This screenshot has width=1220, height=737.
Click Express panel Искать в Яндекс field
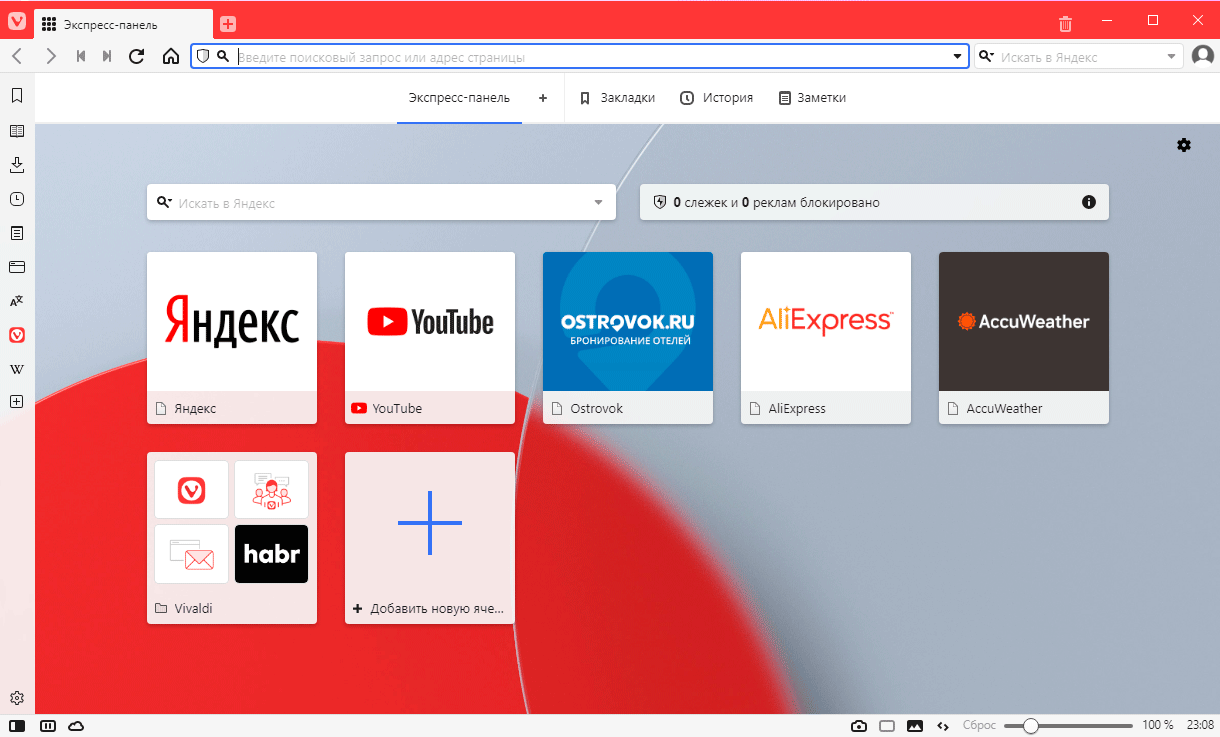[383, 202]
